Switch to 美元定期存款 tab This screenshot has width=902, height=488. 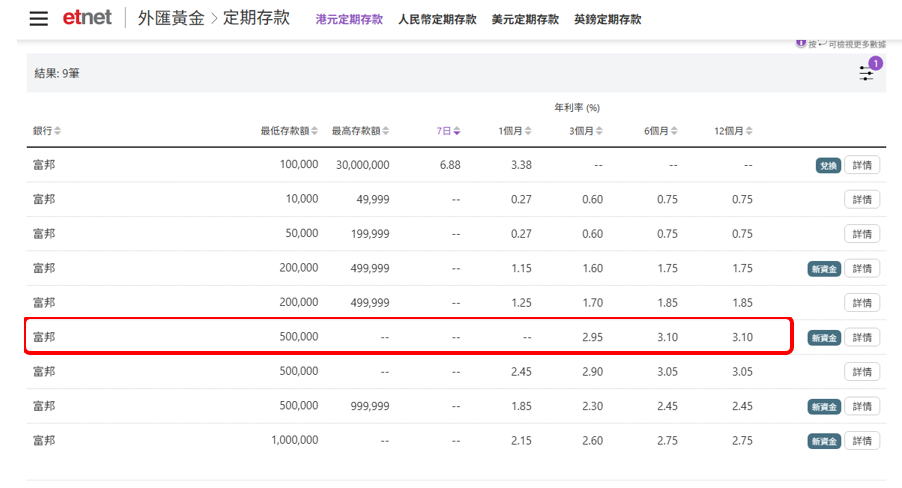525,20
